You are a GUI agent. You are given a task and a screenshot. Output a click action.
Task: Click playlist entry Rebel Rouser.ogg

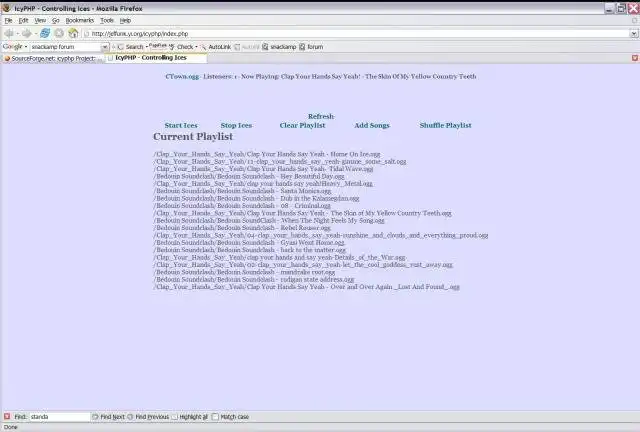242,227
